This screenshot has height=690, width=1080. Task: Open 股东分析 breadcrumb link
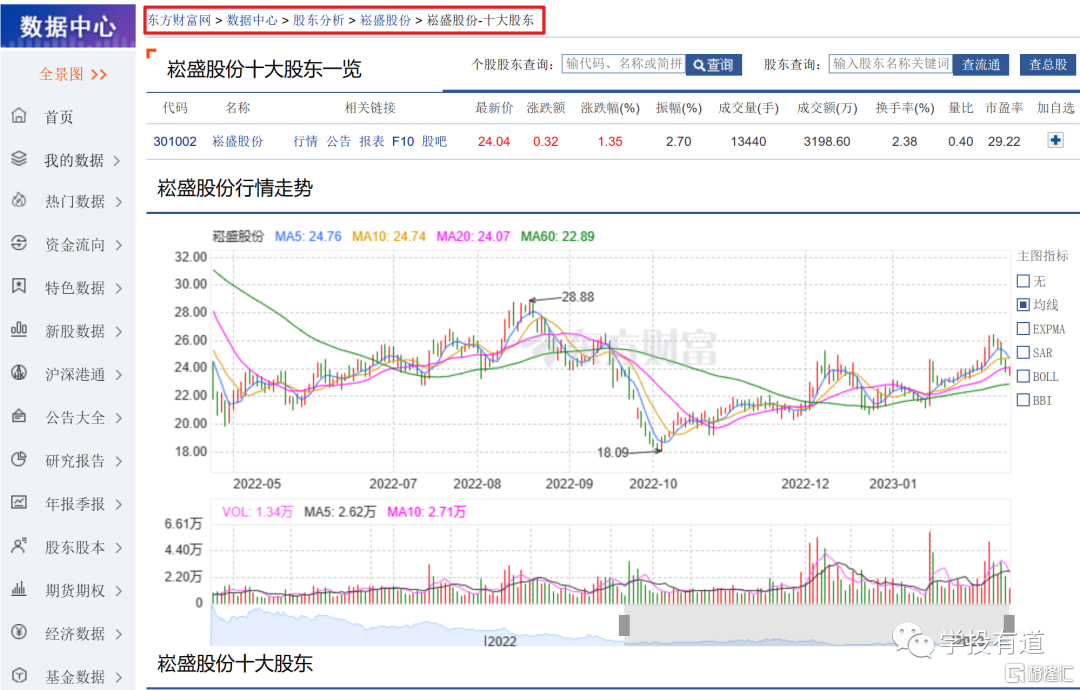pyautogui.click(x=318, y=20)
